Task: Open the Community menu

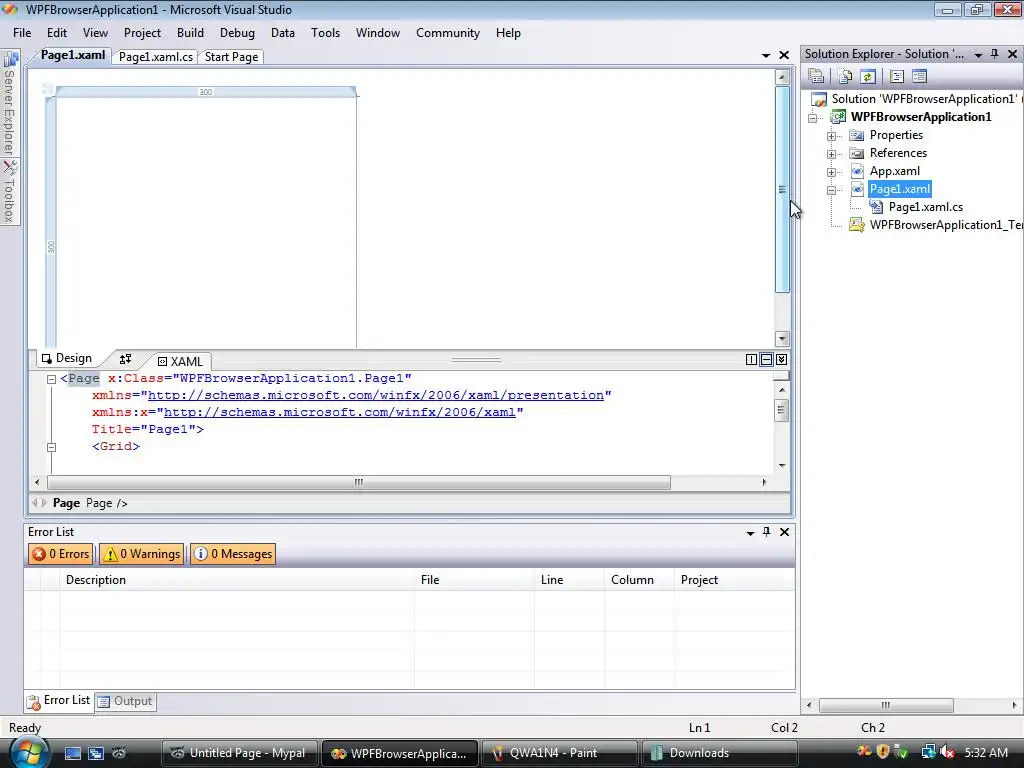Action: click(447, 33)
